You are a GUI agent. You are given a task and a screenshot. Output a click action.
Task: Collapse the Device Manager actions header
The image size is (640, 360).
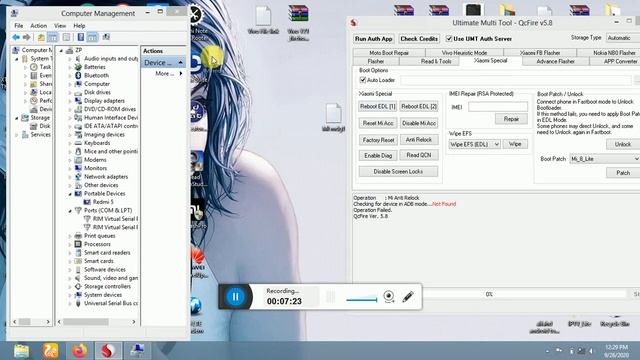click(180, 62)
